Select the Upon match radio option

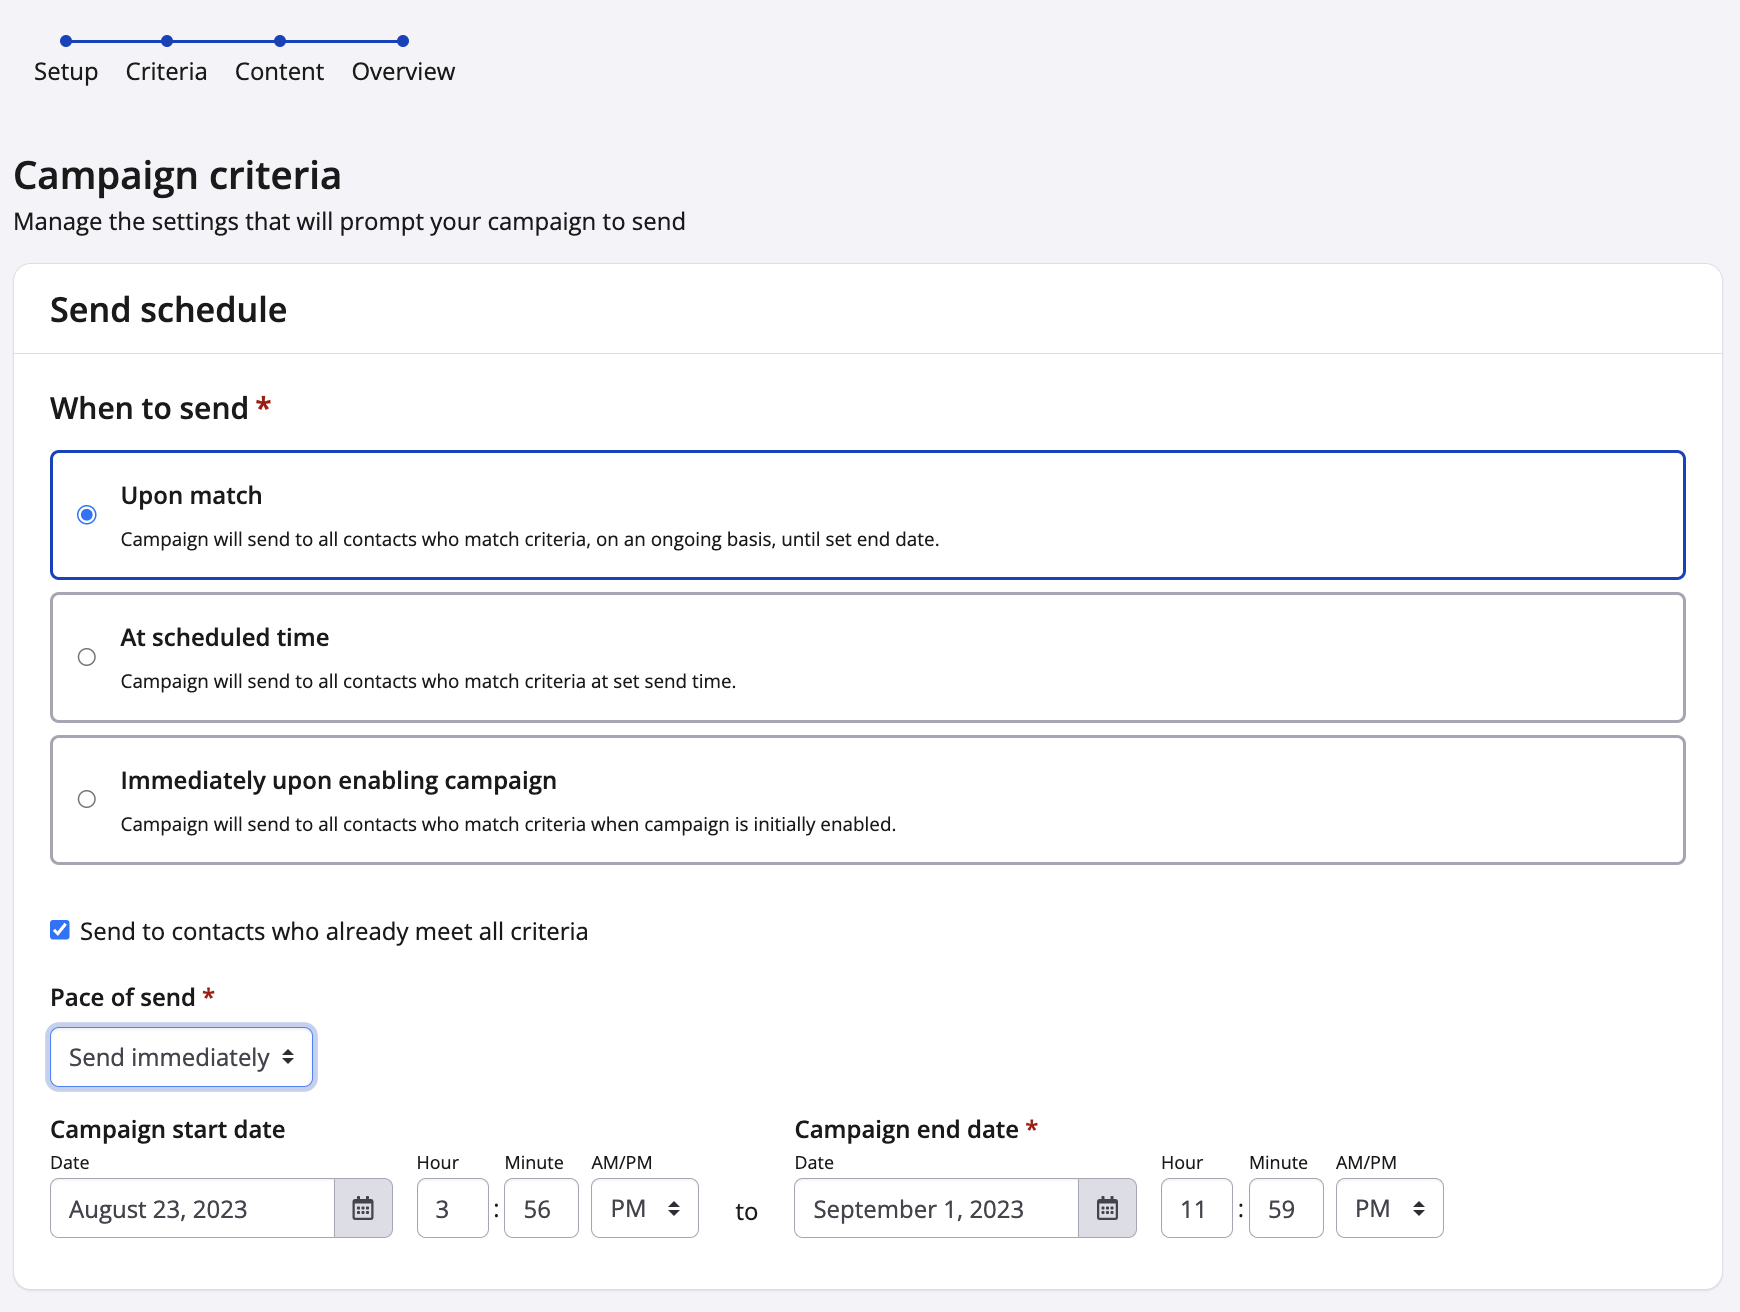87,515
